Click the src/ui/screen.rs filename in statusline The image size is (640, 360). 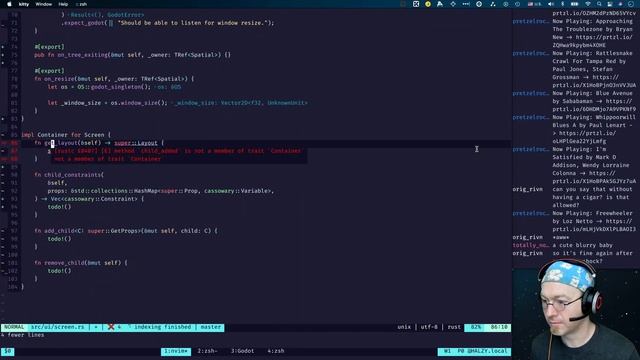click(58, 327)
